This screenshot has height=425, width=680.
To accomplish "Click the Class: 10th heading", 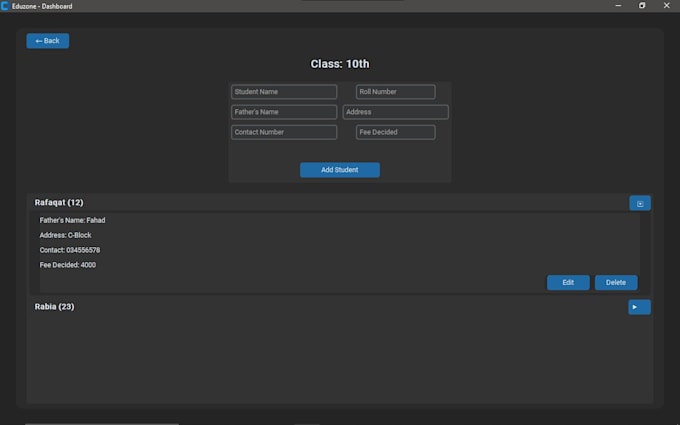I will coord(340,64).
